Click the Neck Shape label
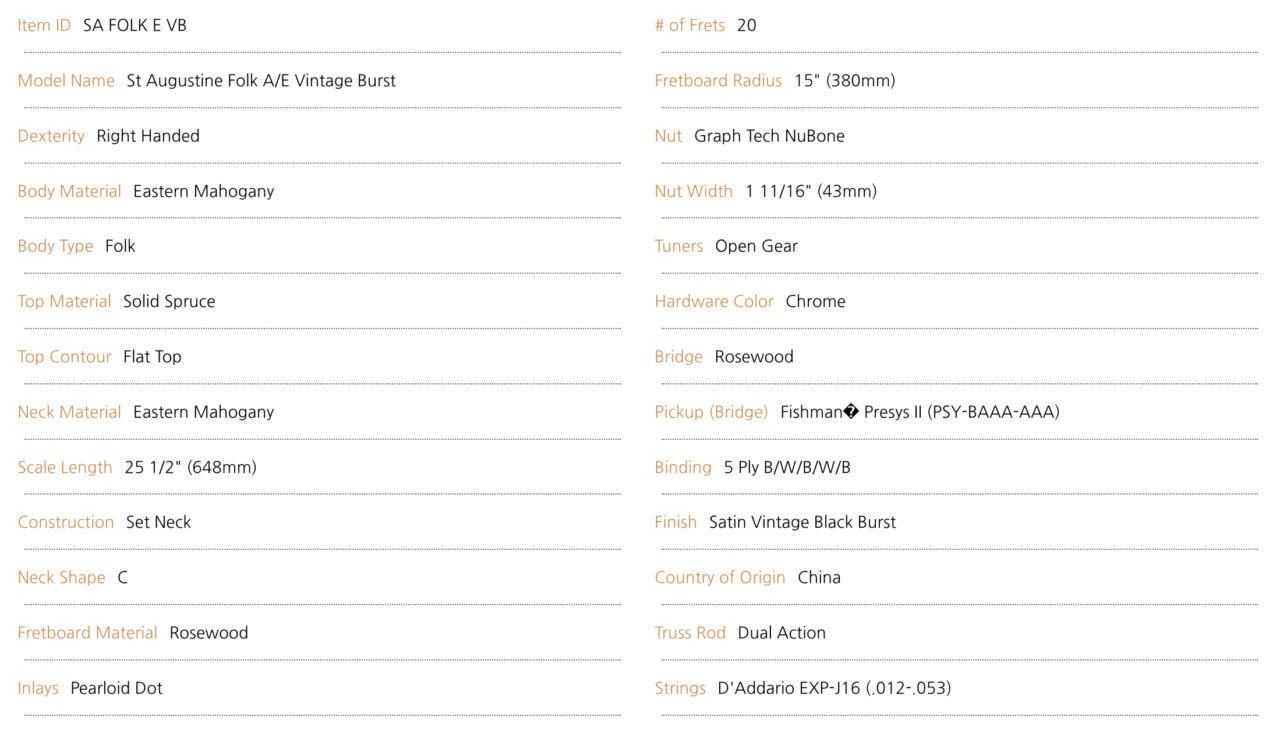The height and width of the screenshot is (738, 1280). [x=61, y=577]
